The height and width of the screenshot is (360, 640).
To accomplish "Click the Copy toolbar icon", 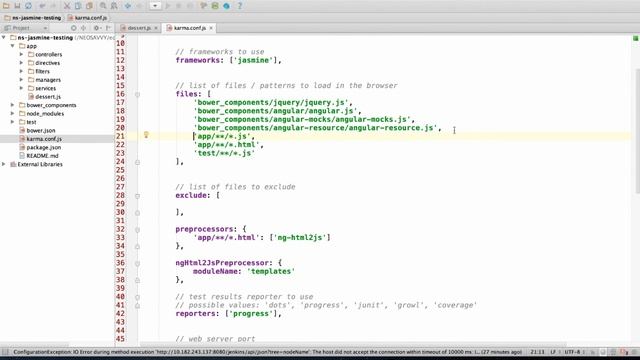I will coord(78,6).
